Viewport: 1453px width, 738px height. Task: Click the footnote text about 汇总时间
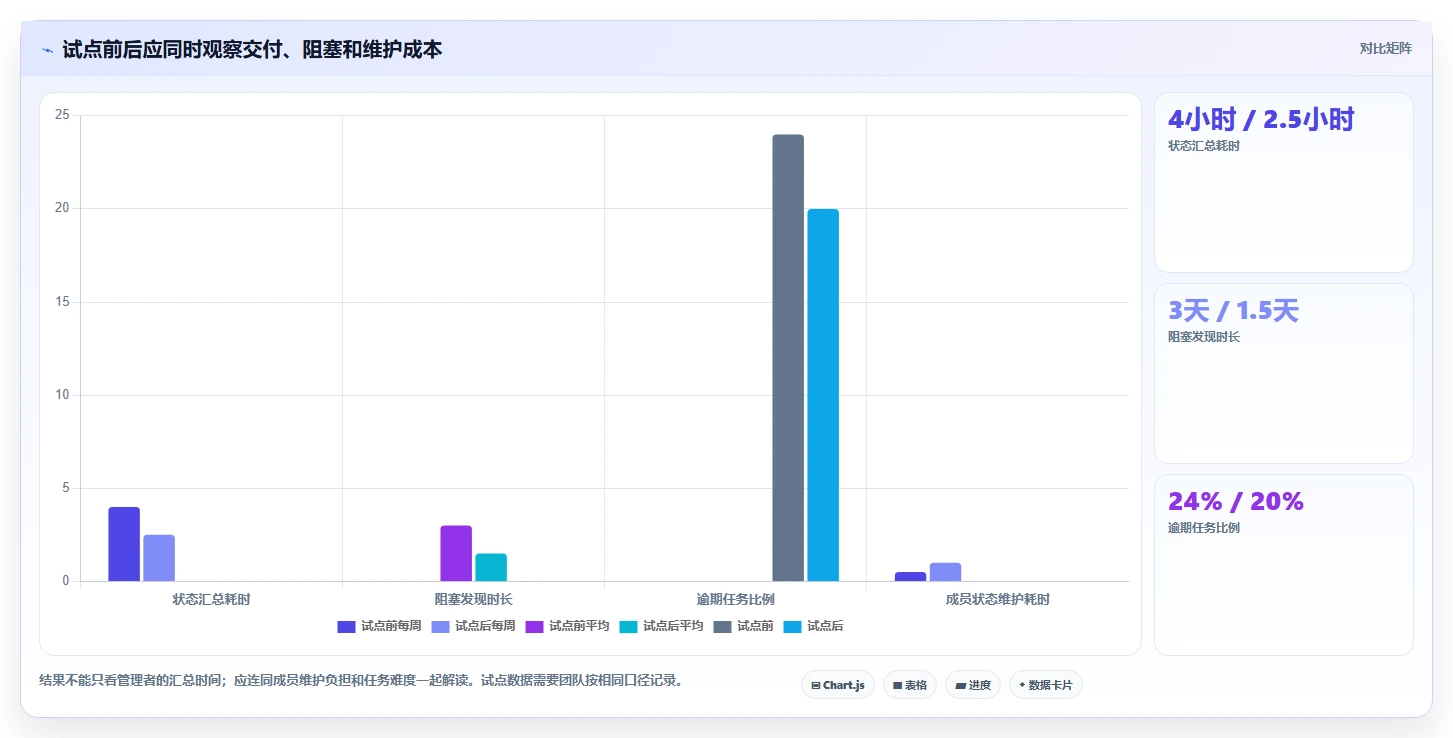[360, 681]
